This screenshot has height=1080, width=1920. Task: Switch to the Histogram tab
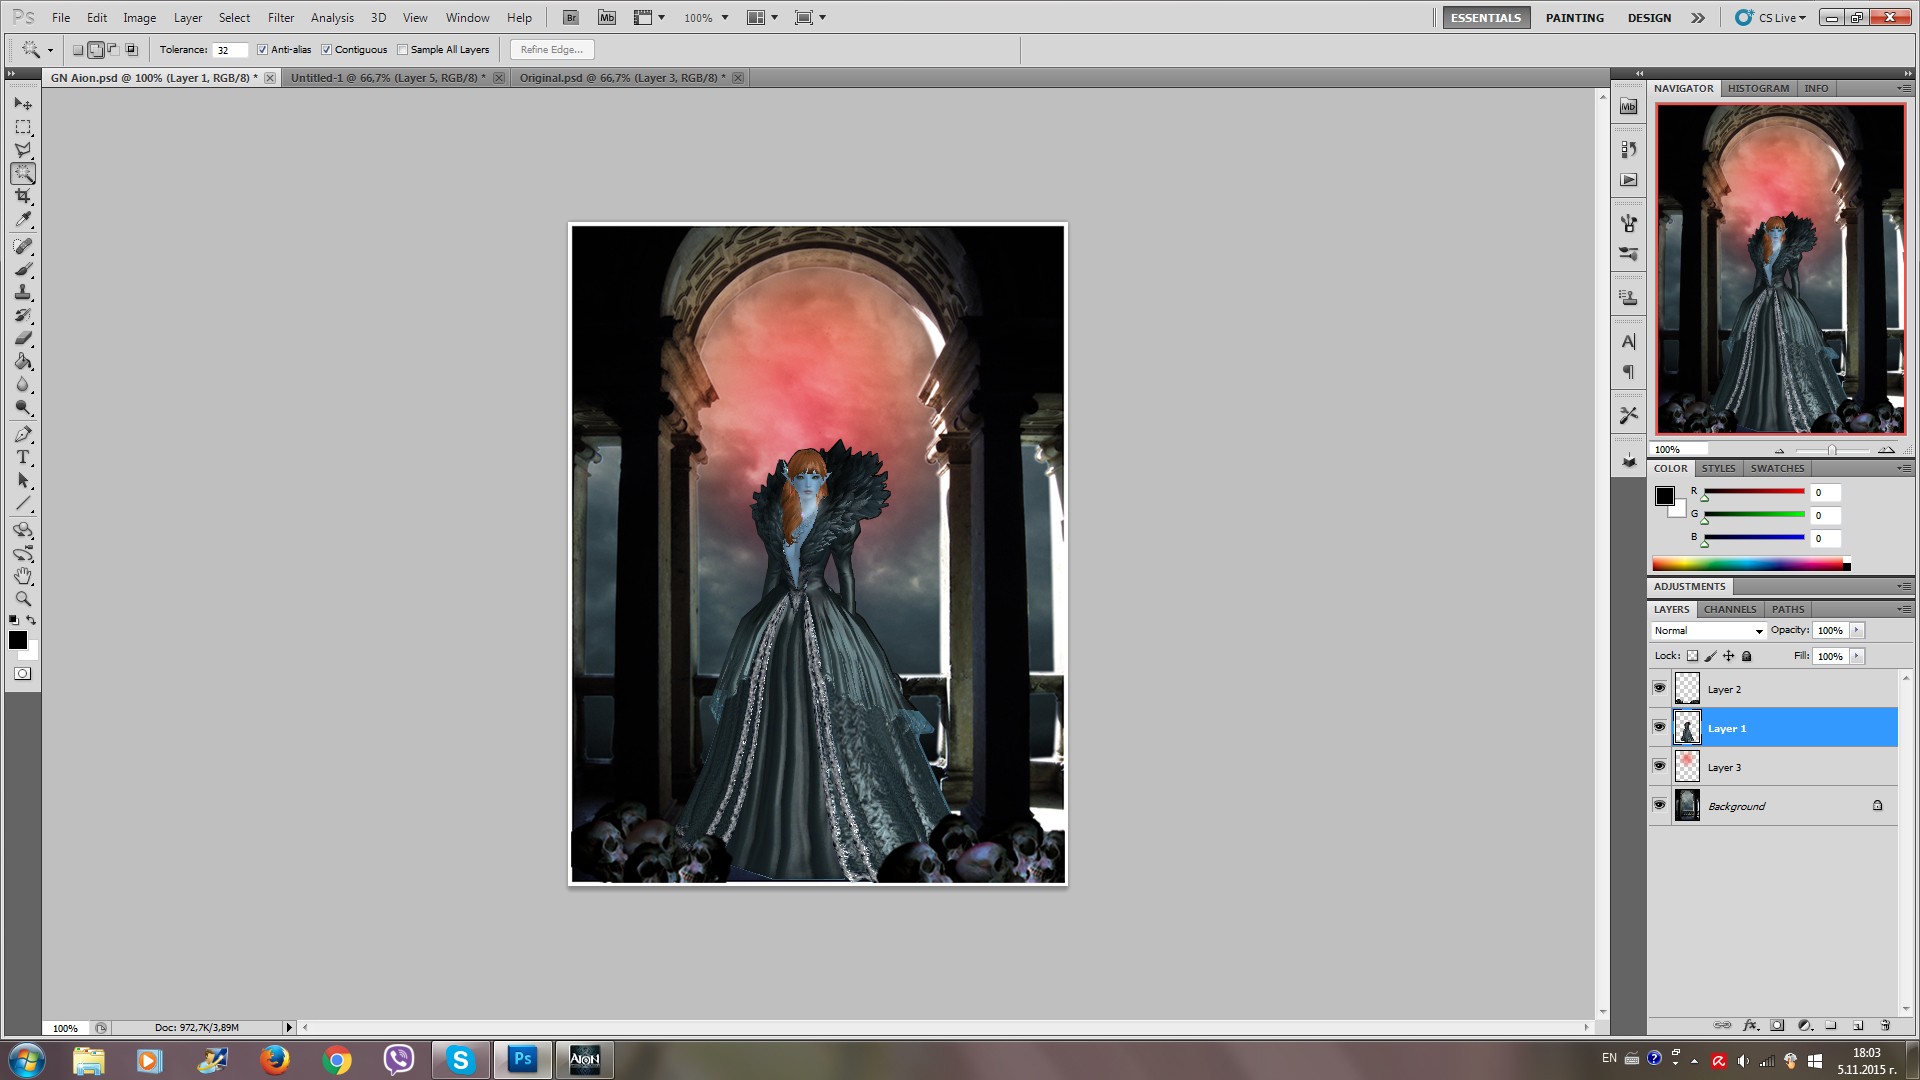tap(1758, 88)
